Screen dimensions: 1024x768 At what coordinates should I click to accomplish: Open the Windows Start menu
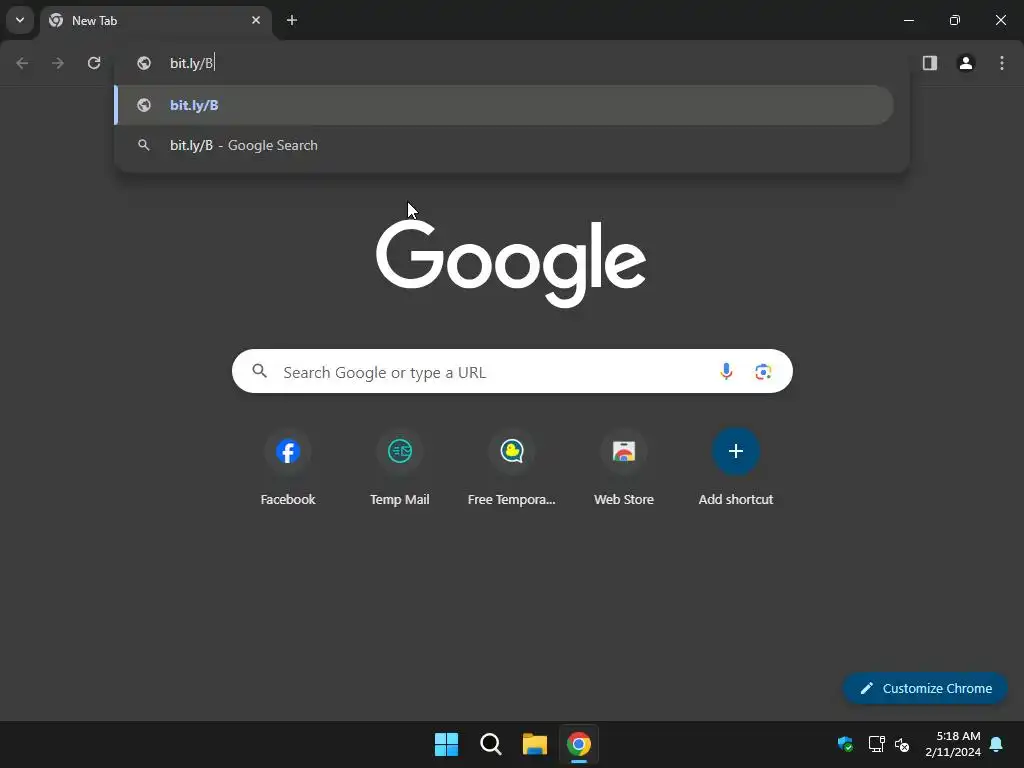click(x=447, y=744)
